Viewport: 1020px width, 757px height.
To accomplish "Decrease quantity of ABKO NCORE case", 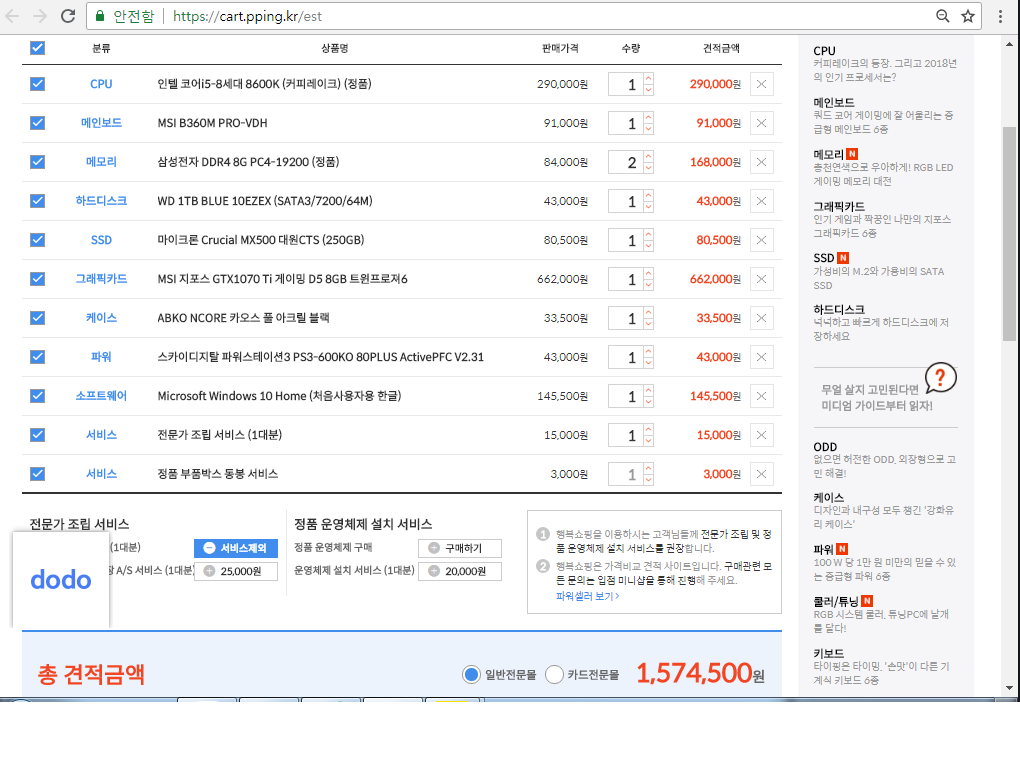I will coord(649,324).
